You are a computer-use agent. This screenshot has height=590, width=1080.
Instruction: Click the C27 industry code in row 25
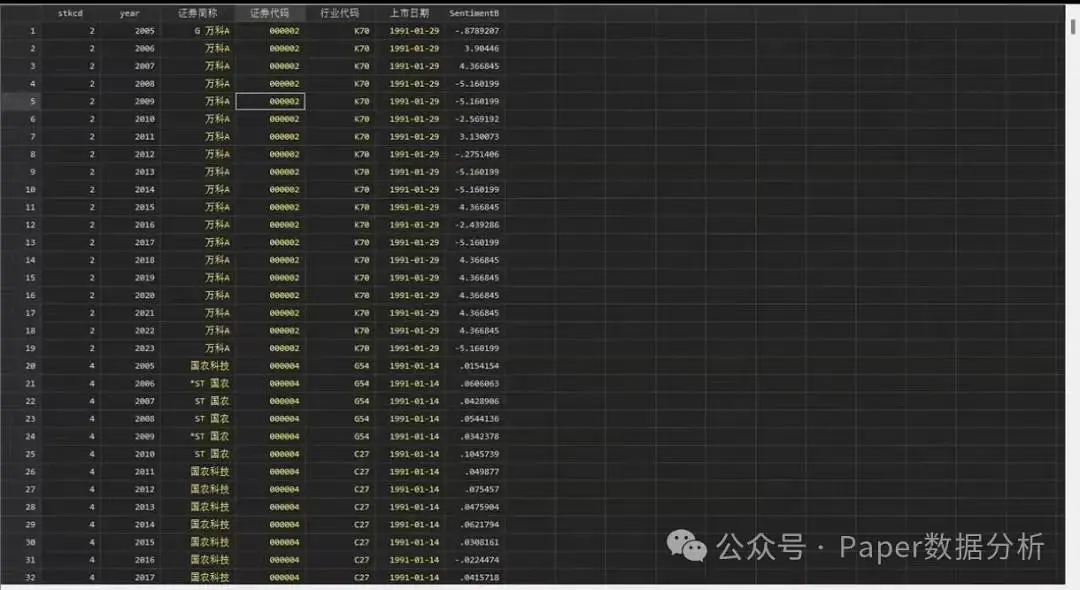[362, 454]
